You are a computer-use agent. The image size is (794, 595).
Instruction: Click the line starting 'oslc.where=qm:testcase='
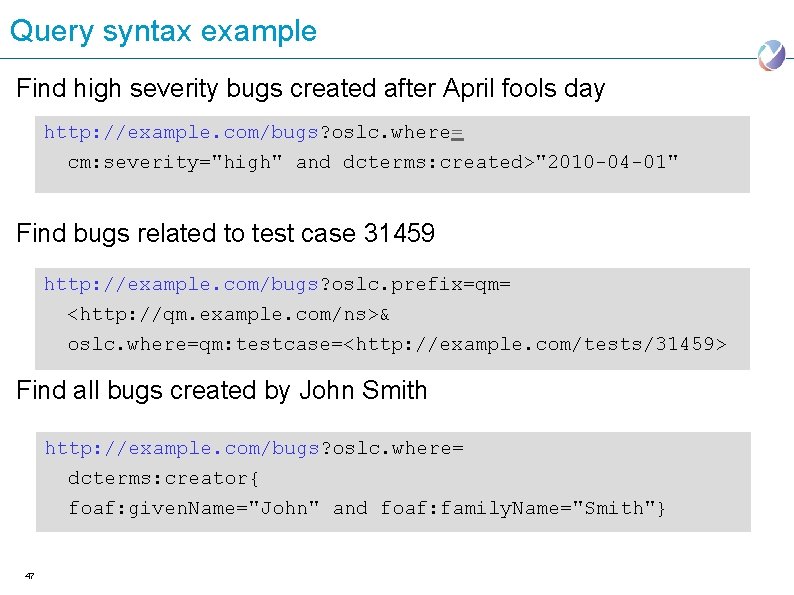397,344
